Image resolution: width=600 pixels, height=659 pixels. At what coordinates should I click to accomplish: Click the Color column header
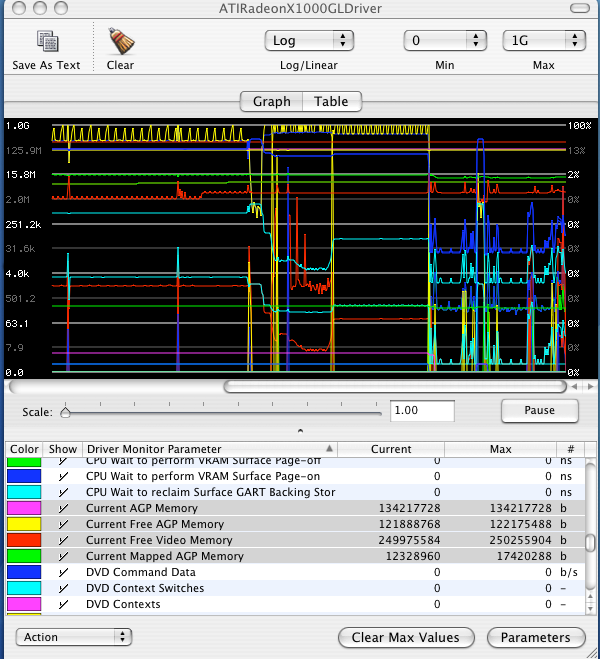[24, 449]
